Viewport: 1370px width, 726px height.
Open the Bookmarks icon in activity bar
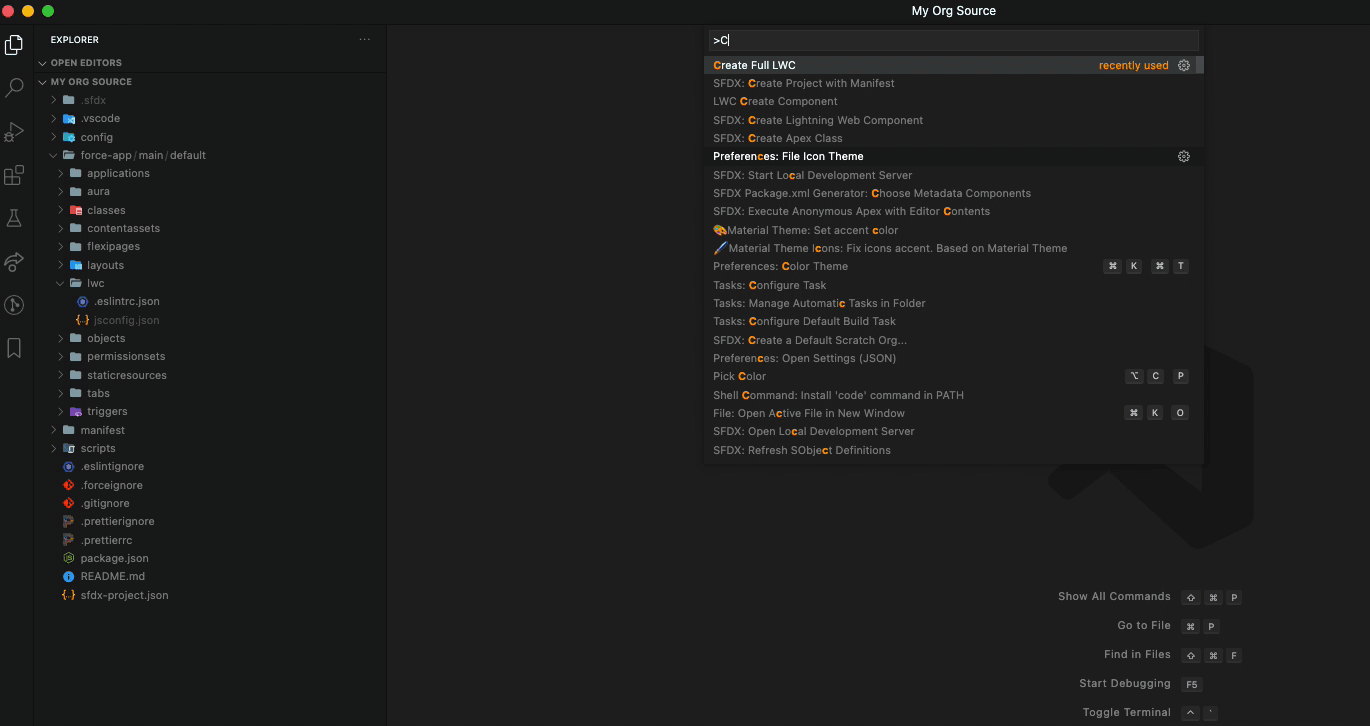[14, 348]
